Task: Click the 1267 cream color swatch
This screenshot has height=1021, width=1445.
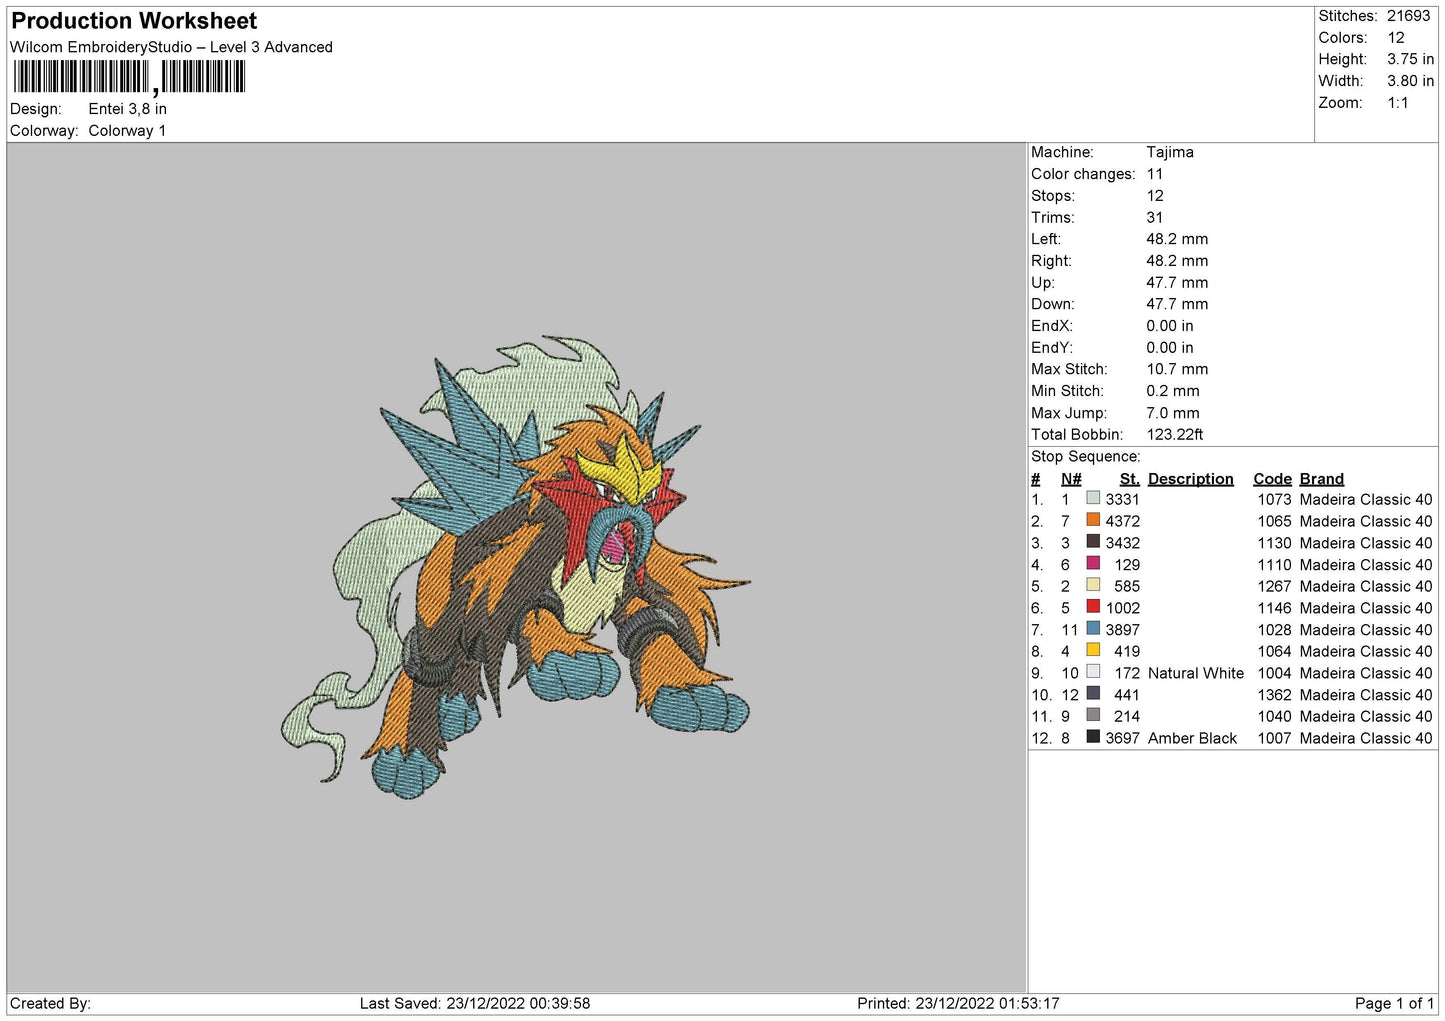Action: [1093, 585]
